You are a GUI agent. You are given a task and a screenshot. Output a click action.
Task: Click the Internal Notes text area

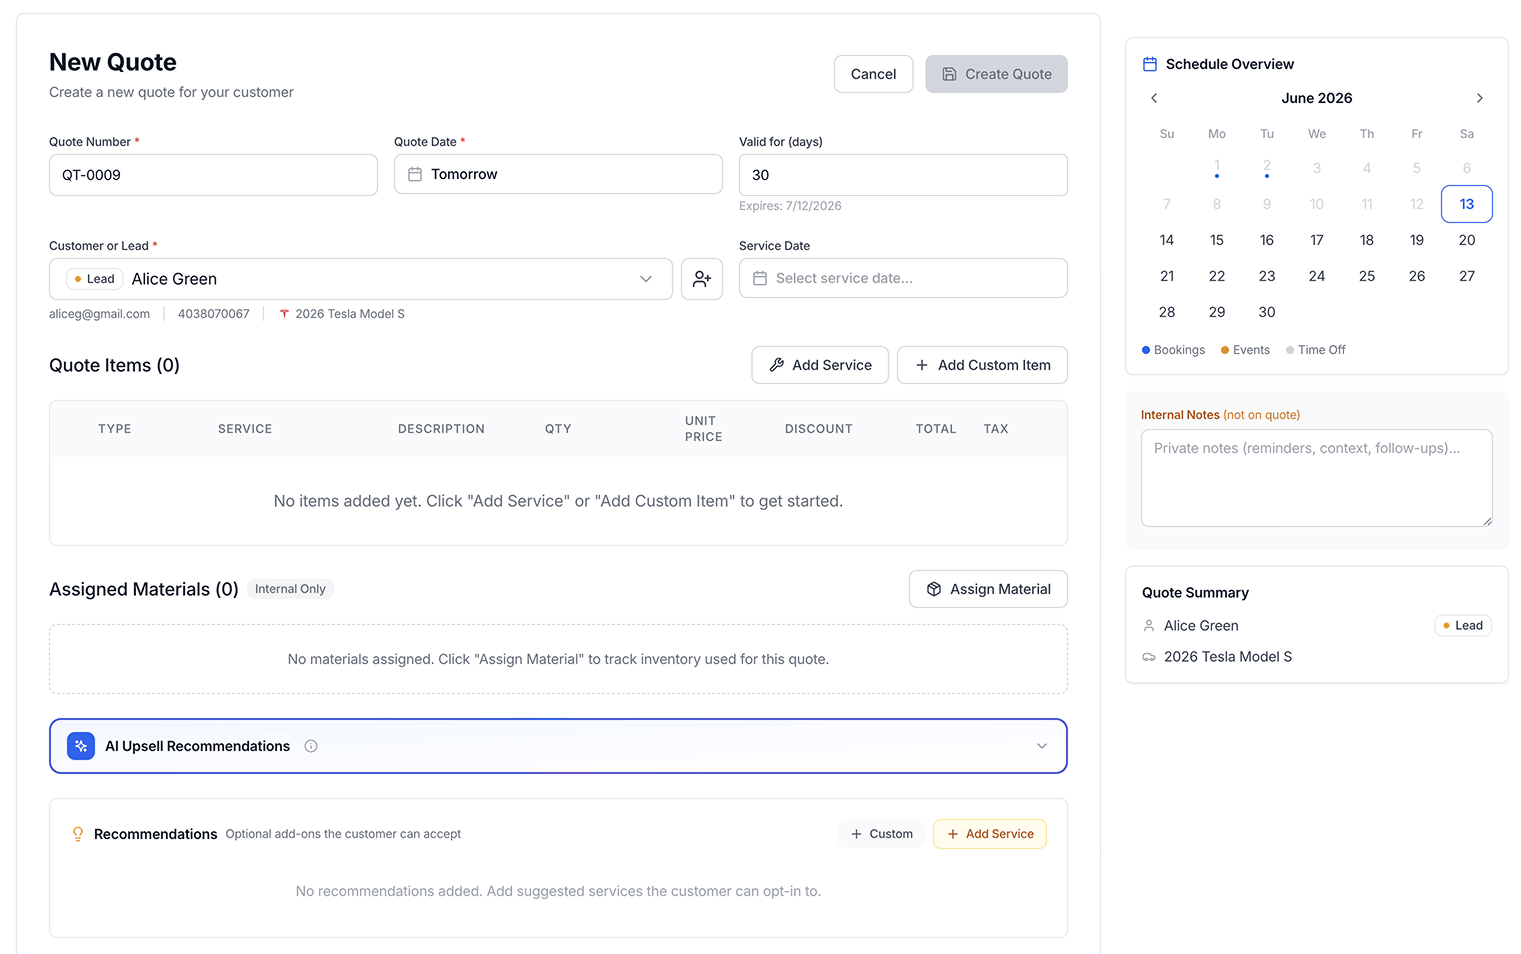point(1317,478)
